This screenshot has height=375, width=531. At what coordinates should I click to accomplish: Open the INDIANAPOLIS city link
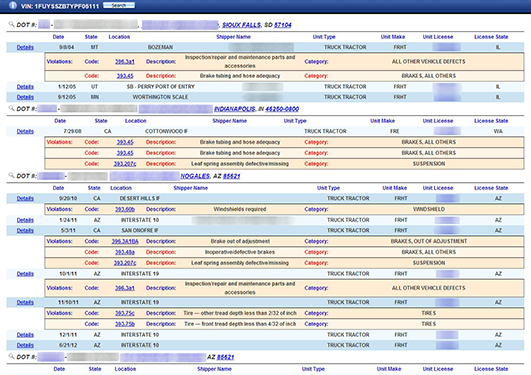[235, 109]
